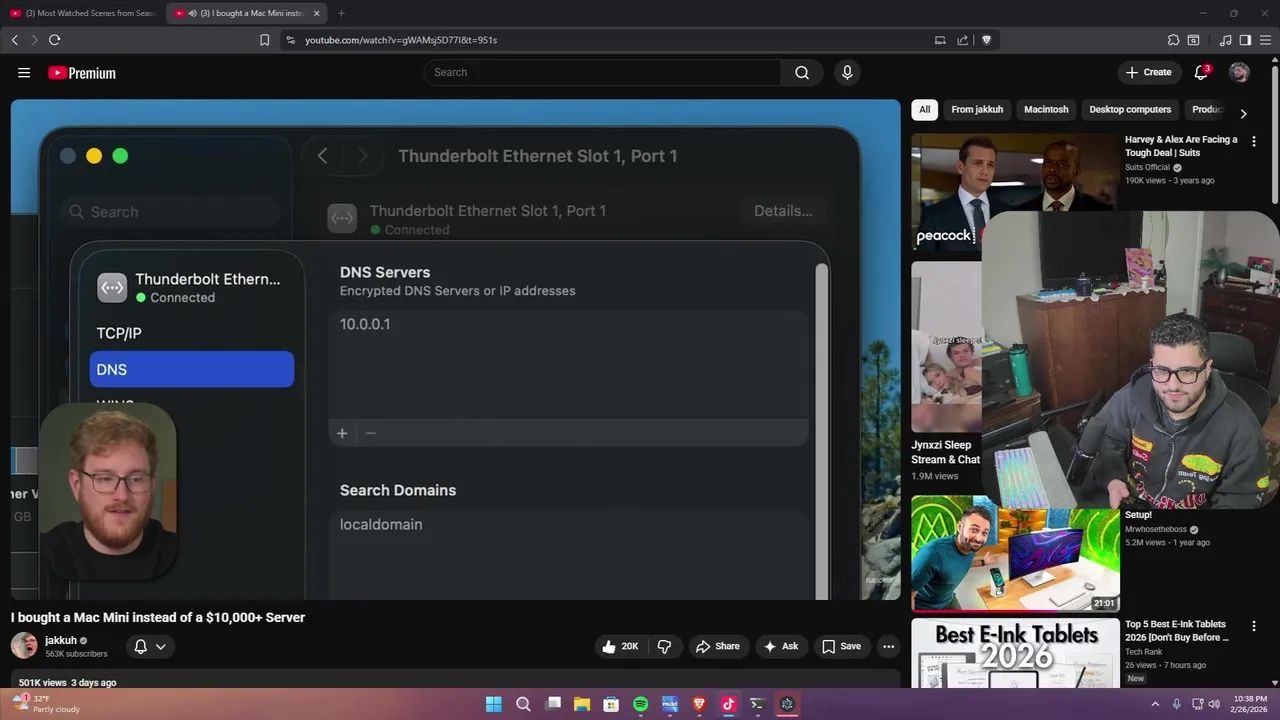Save the video to playlist
This screenshot has height=720, width=1280.
coord(841,646)
